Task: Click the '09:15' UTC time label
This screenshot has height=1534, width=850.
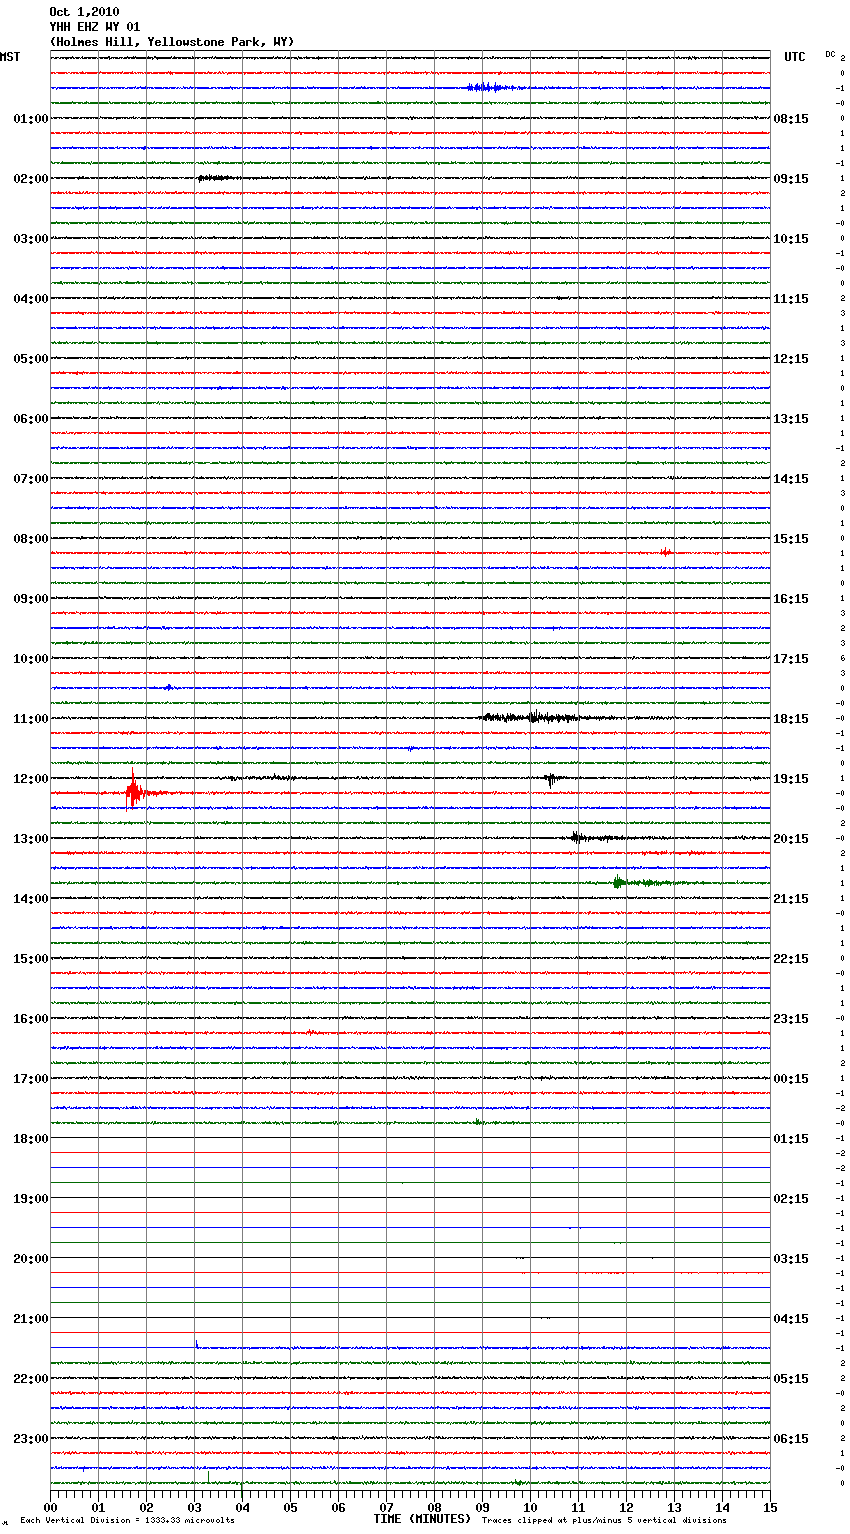Action: [791, 179]
